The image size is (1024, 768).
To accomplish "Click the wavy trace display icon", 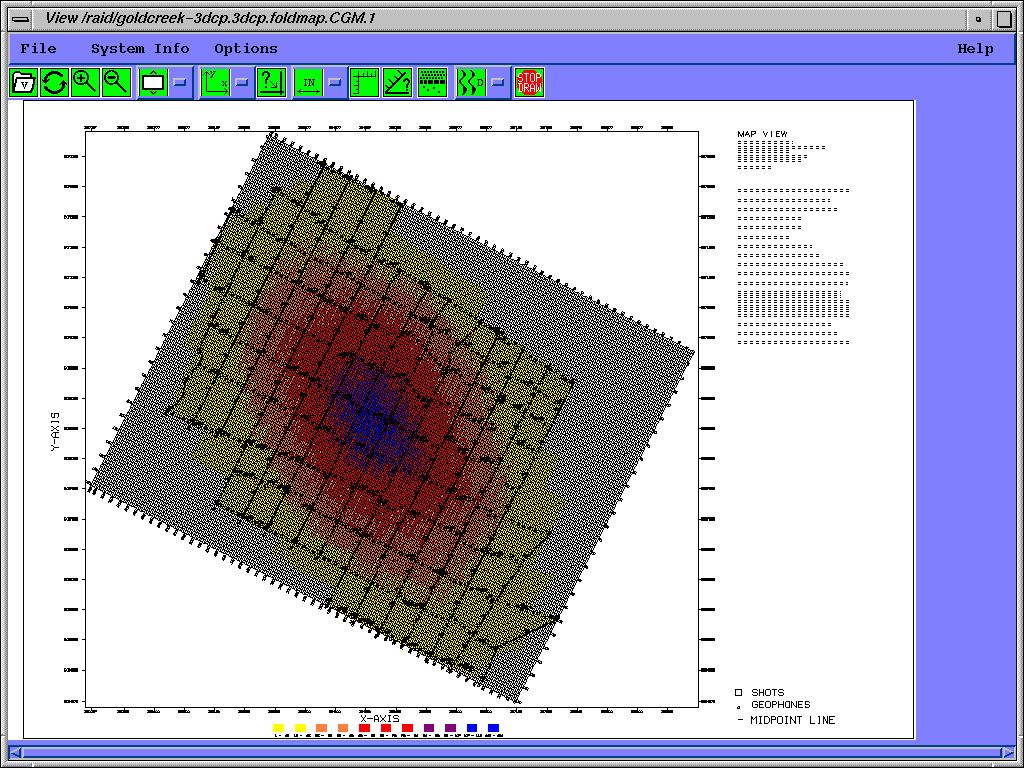I will tap(471, 83).
